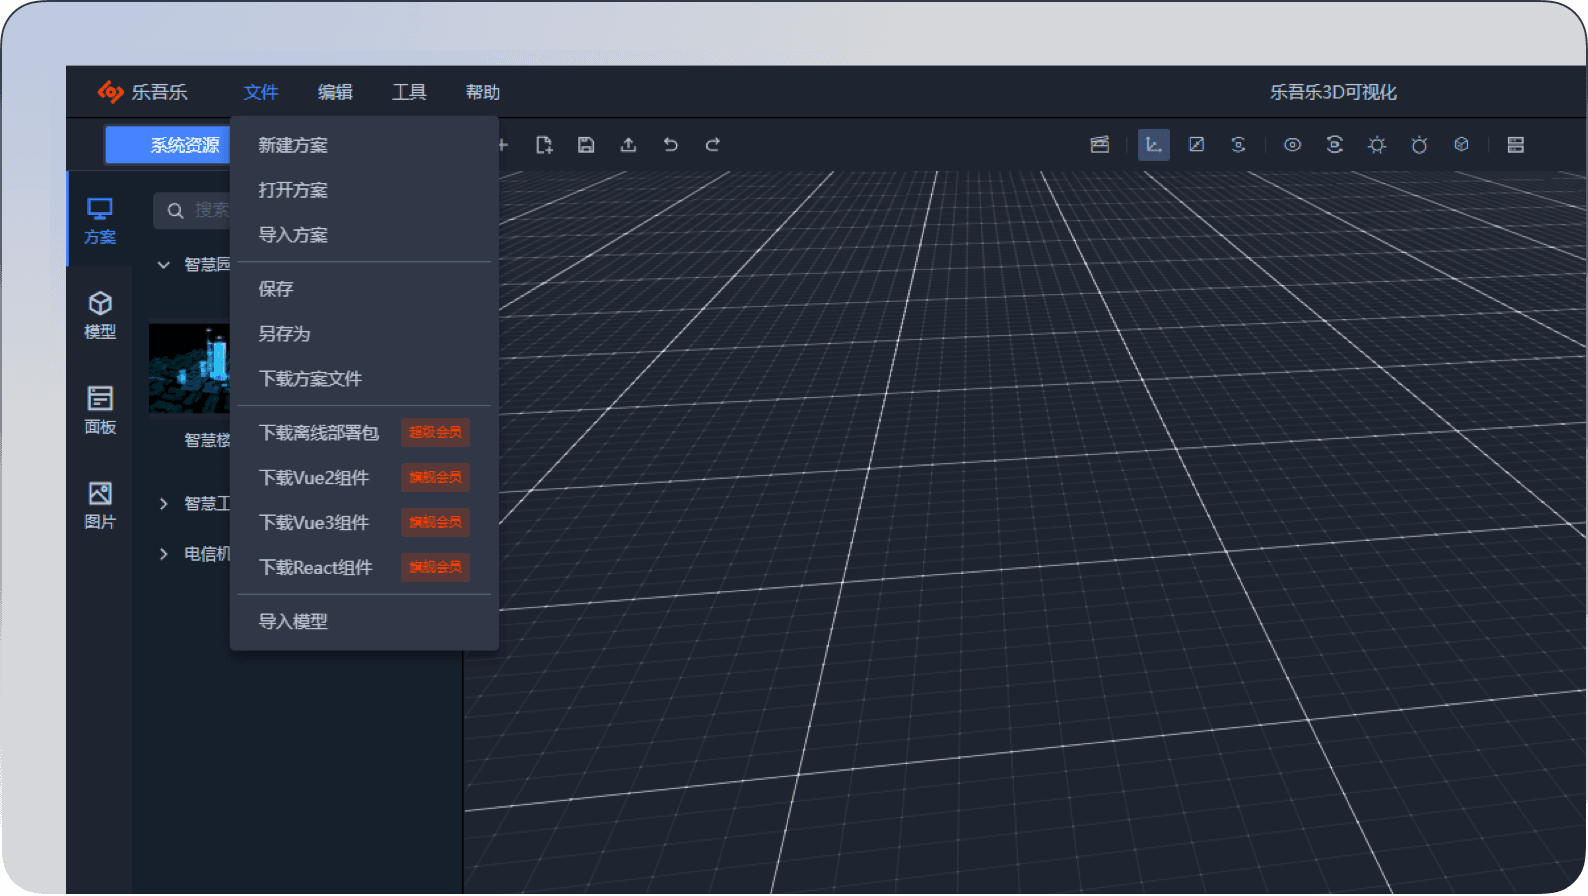This screenshot has width=1588, height=896.
Task: Open the 编辑 menu in menu bar
Action: click(x=335, y=92)
